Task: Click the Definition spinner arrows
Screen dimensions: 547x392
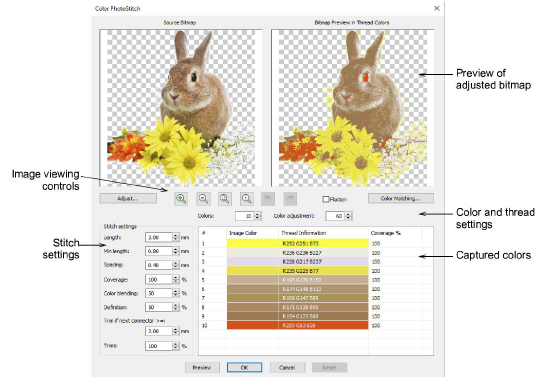Action: (x=175, y=307)
